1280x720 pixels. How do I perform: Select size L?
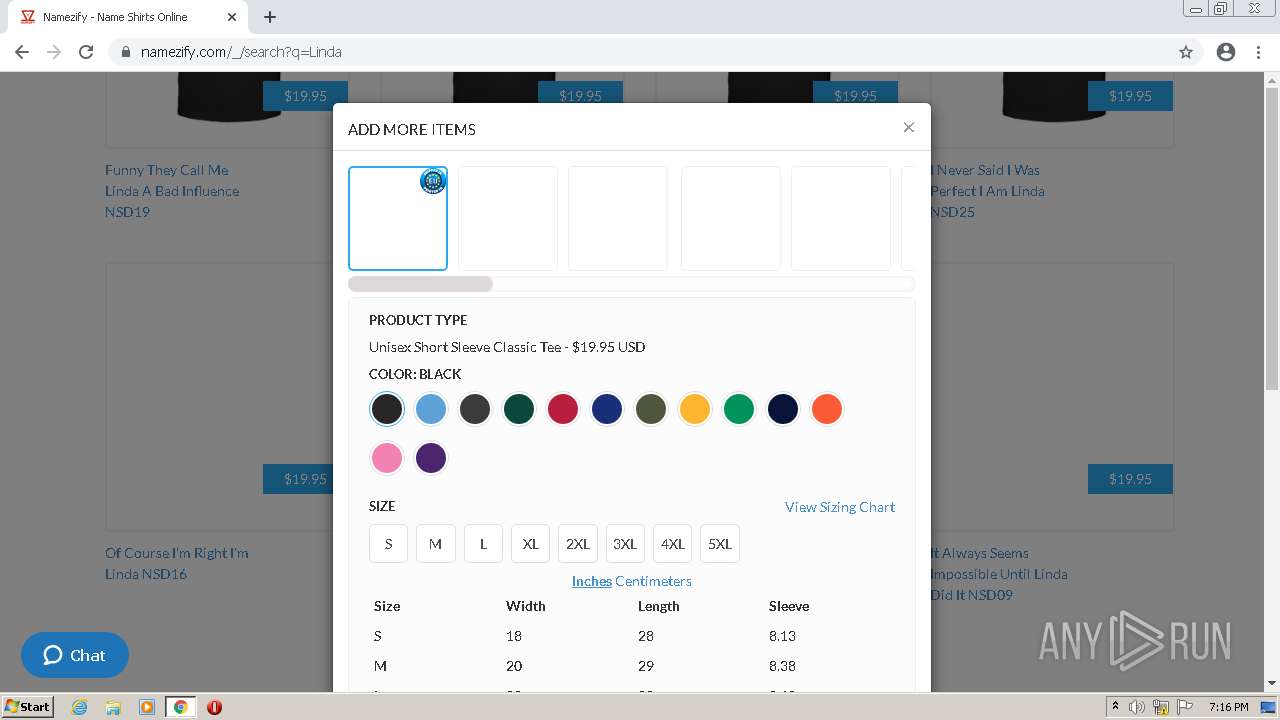tap(483, 544)
